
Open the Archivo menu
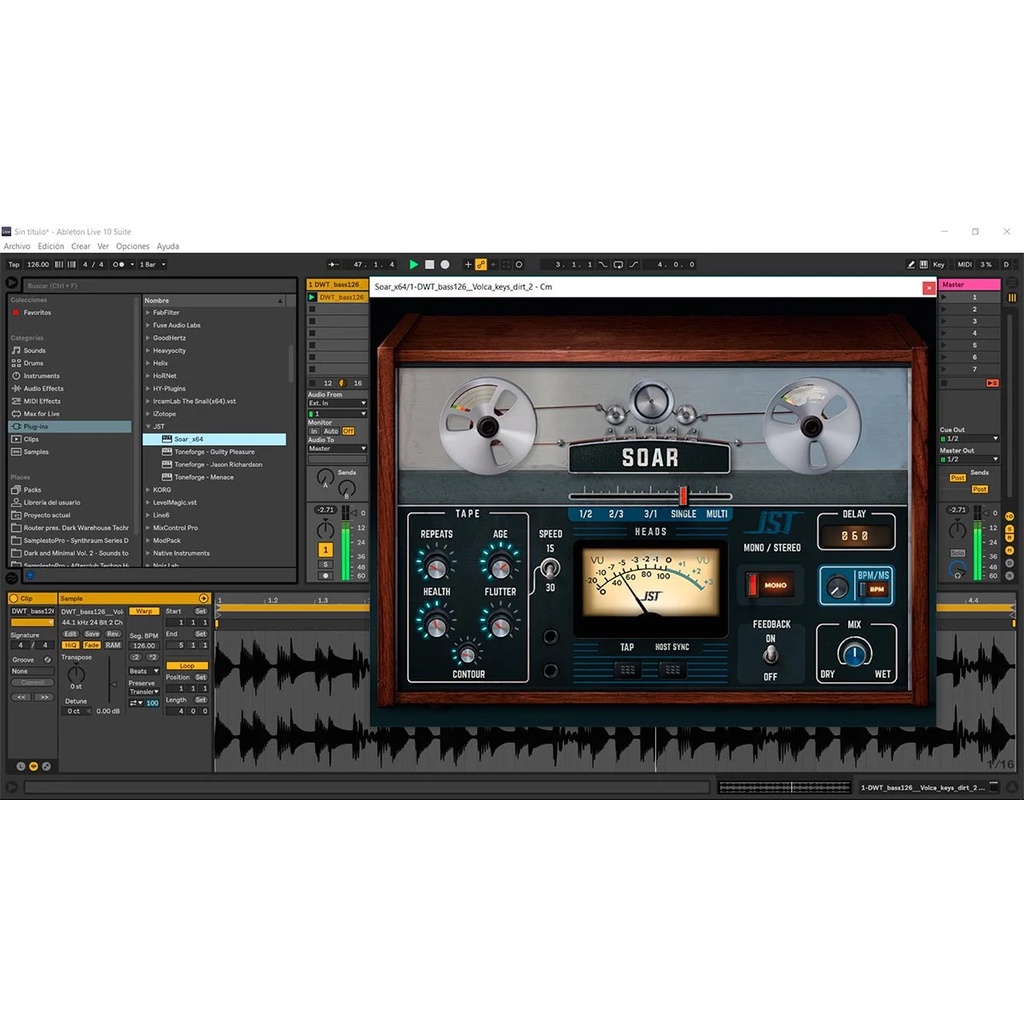(17, 246)
